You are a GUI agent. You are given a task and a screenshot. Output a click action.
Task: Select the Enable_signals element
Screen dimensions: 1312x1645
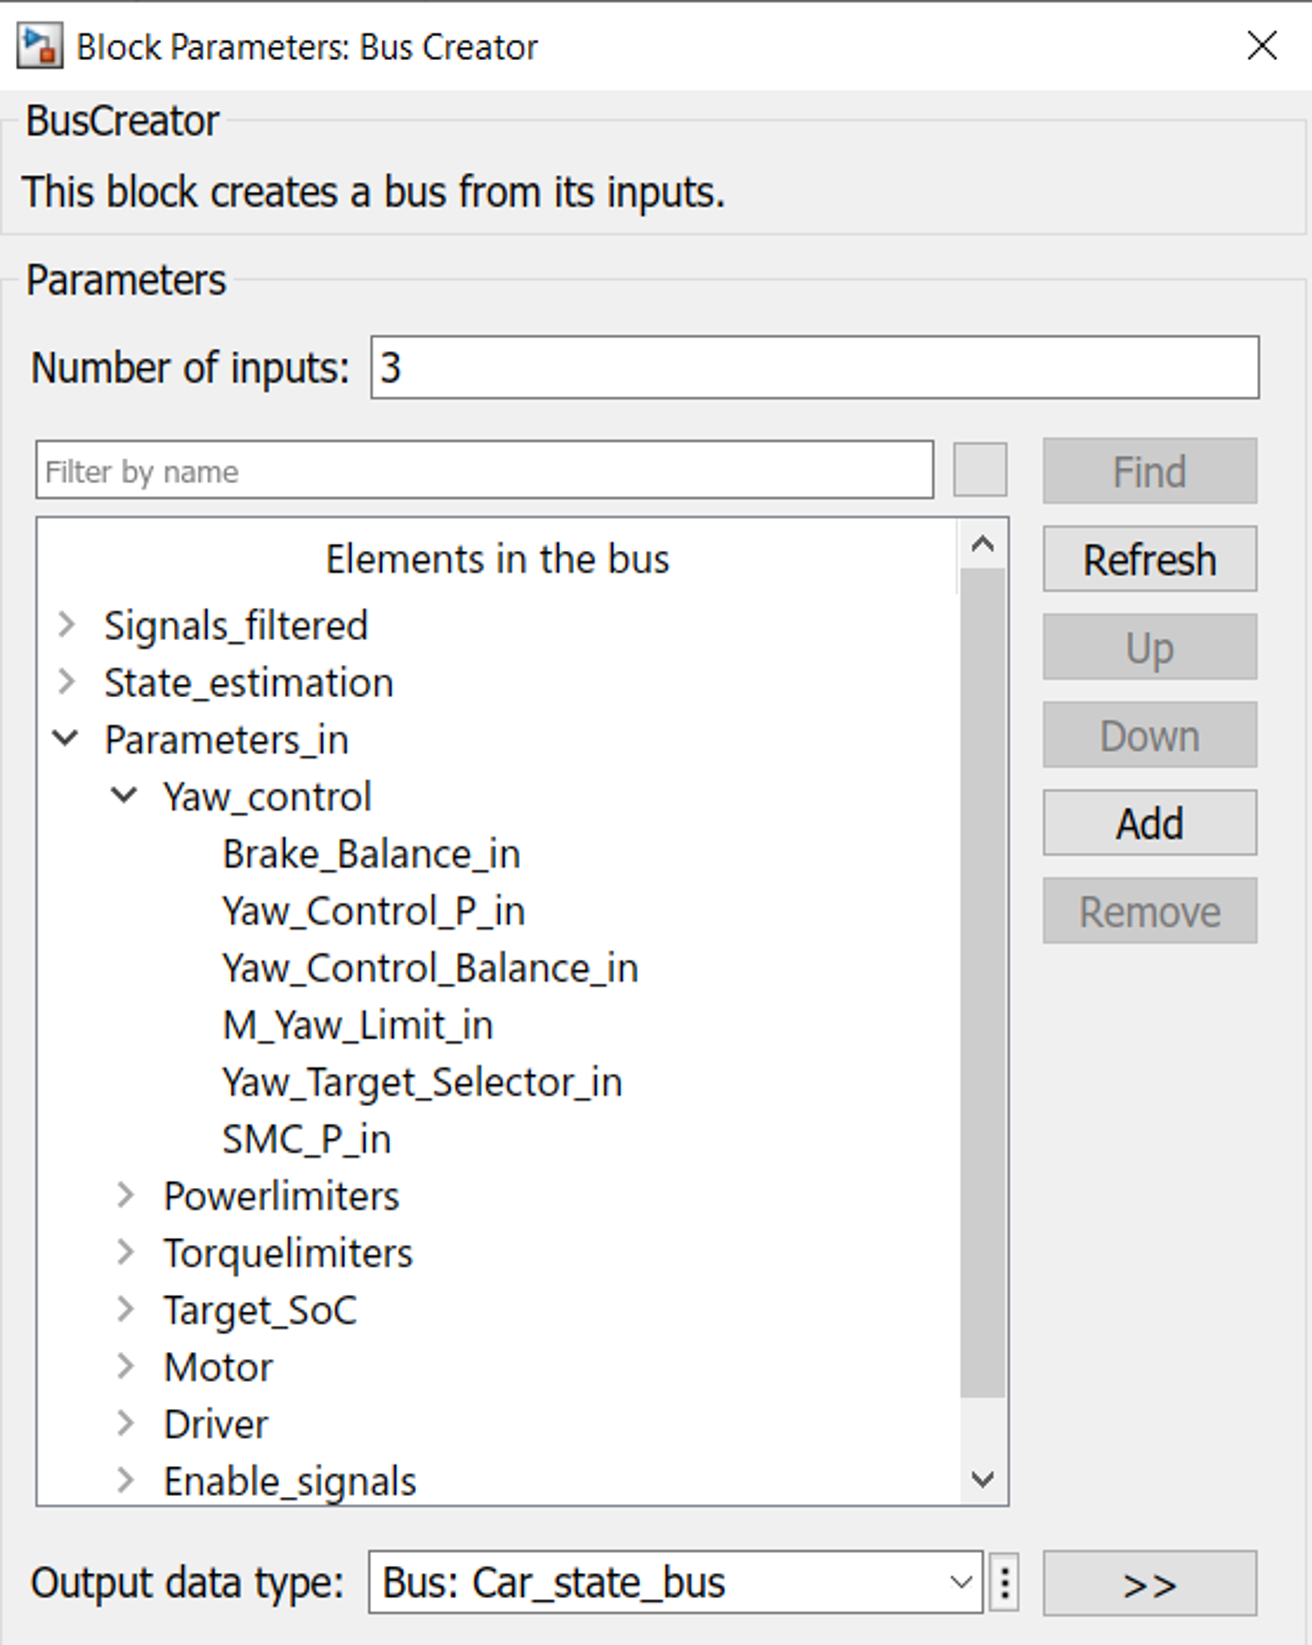(290, 1481)
